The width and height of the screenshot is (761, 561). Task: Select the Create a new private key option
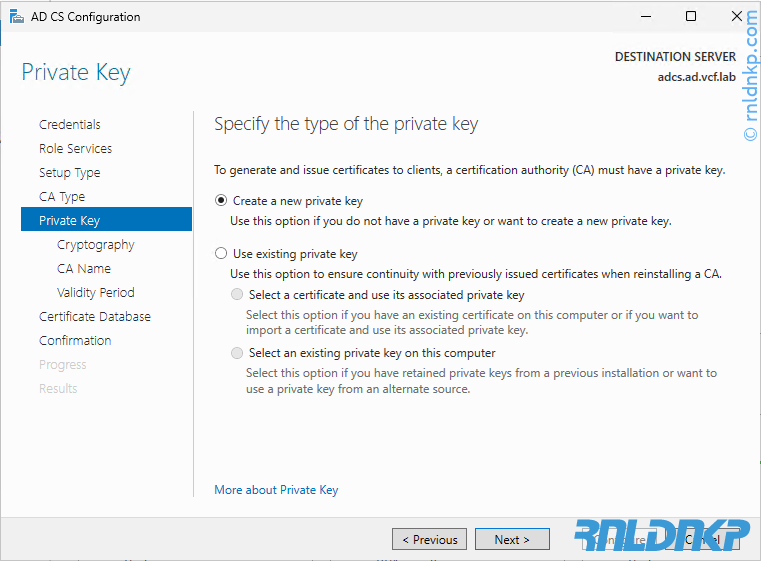tap(221, 201)
